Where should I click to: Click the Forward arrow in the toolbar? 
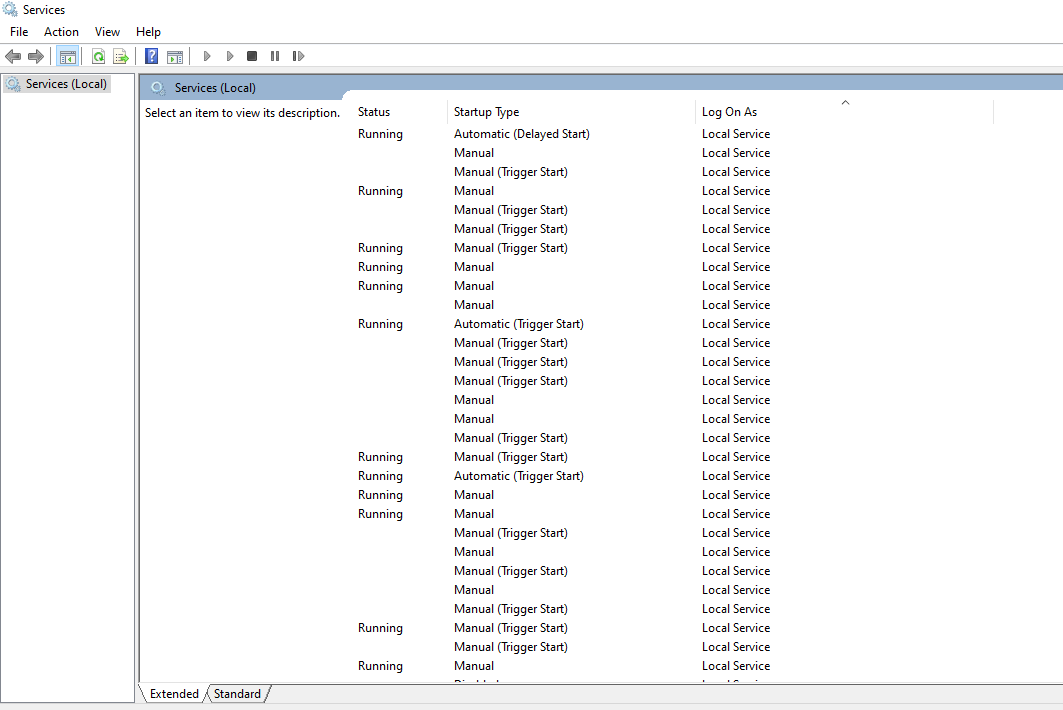36,57
